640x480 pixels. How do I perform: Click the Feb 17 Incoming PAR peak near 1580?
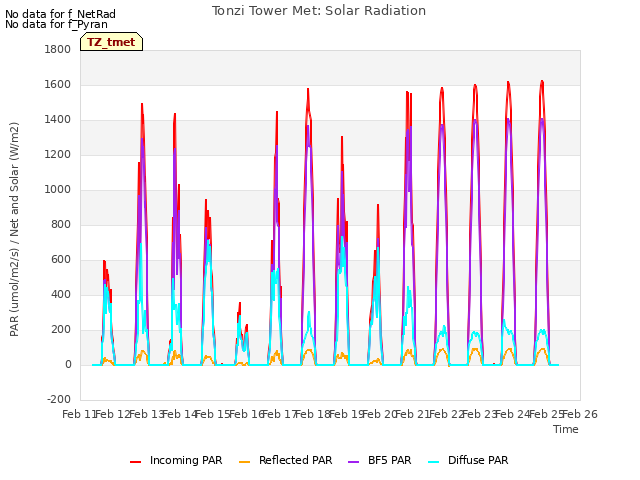pyautogui.click(x=308, y=89)
